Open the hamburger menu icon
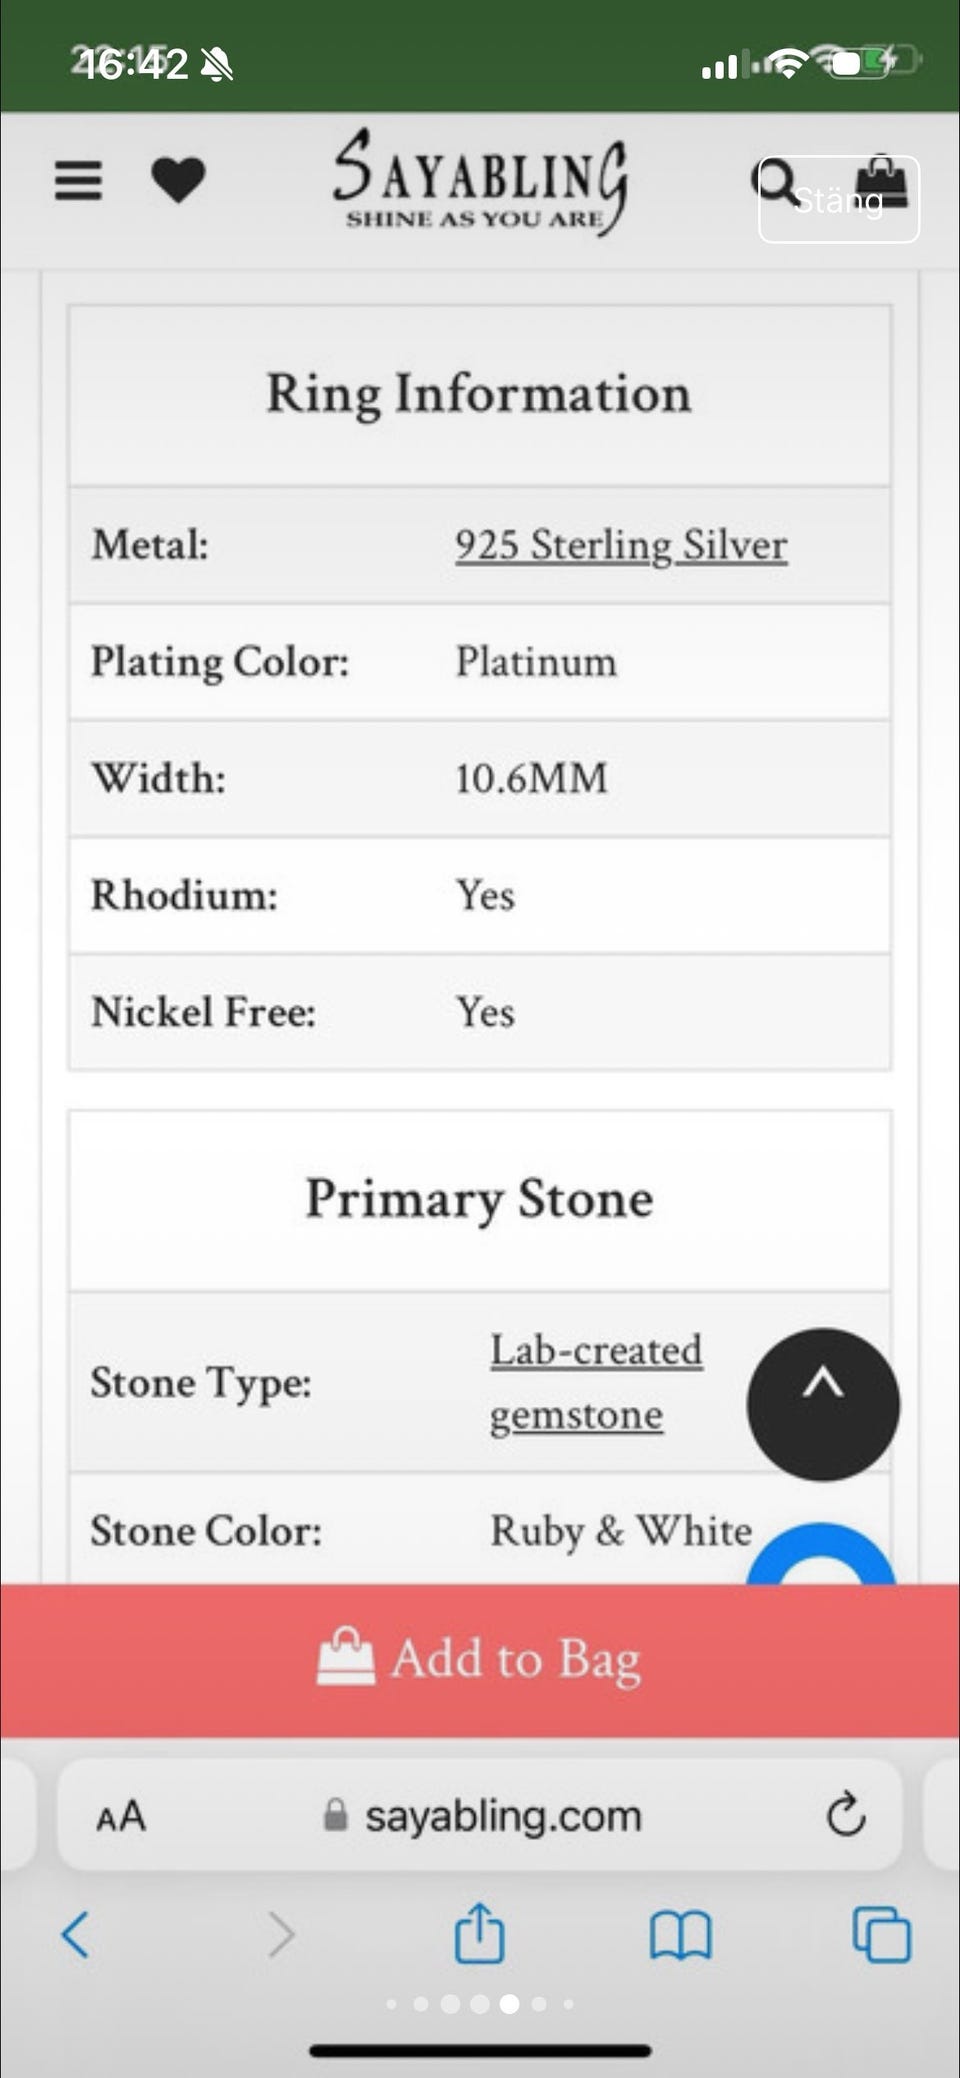This screenshot has height=2078, width=960. tap(78, 181)
